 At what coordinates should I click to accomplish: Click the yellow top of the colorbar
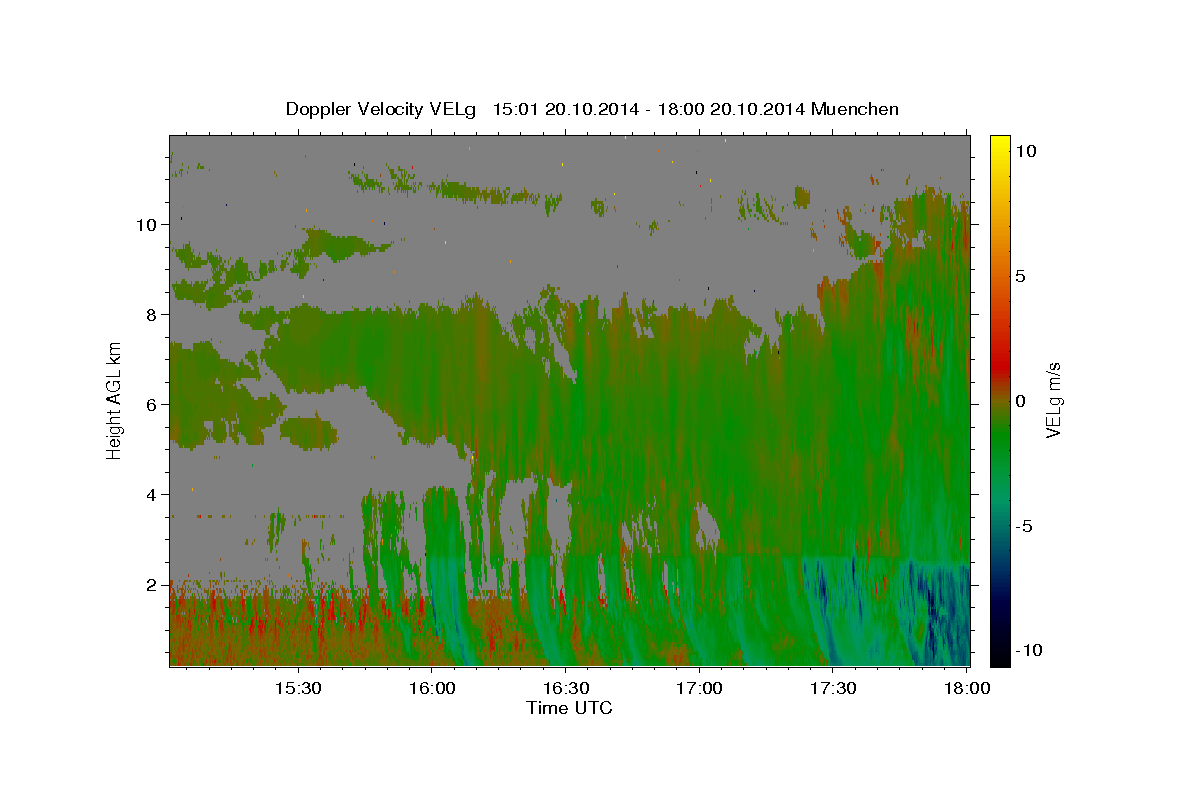coord(999,141)
